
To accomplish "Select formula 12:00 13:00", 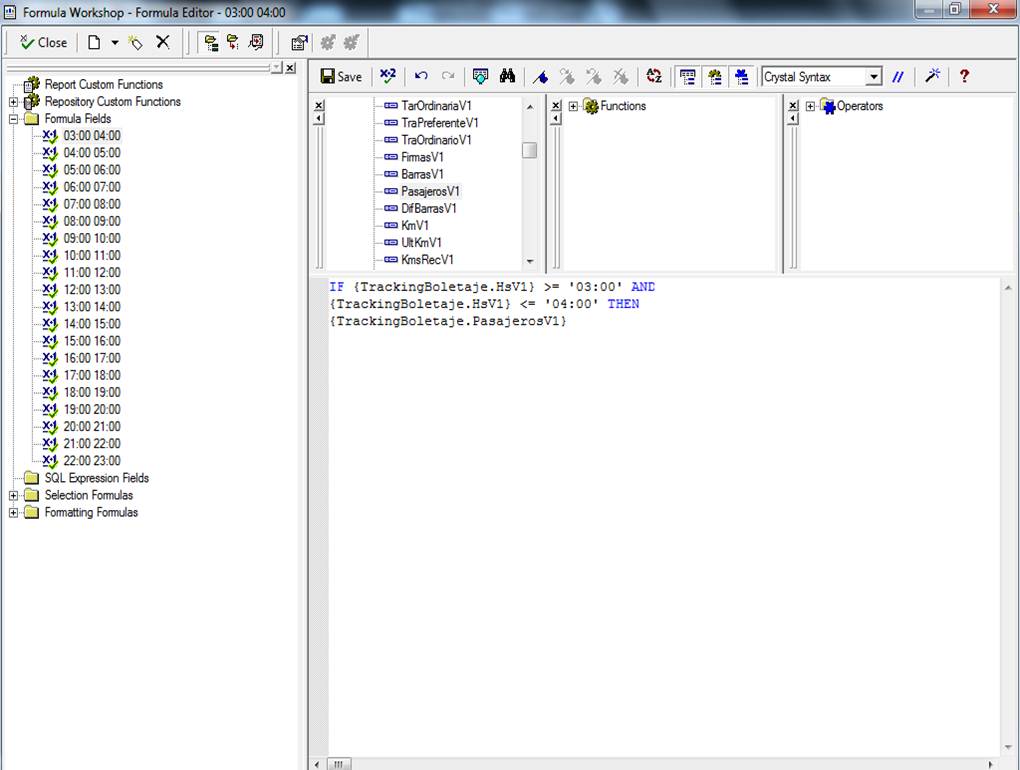I will click(x=92, y=289).
